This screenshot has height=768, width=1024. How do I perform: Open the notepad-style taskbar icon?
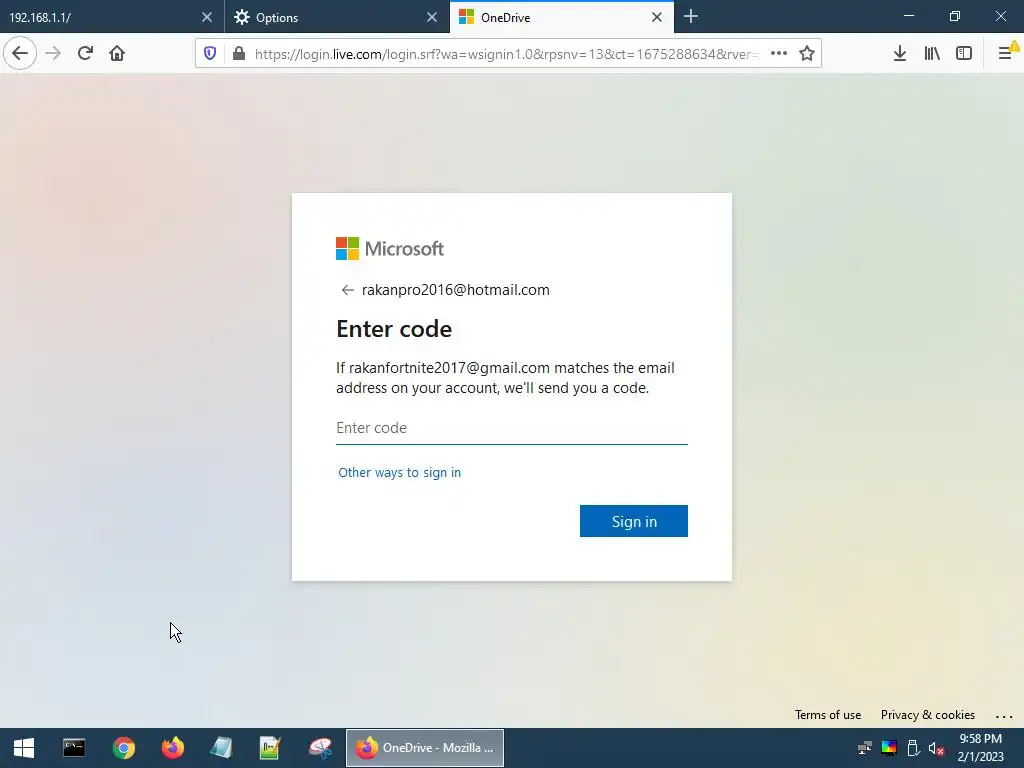click(221, 748)
